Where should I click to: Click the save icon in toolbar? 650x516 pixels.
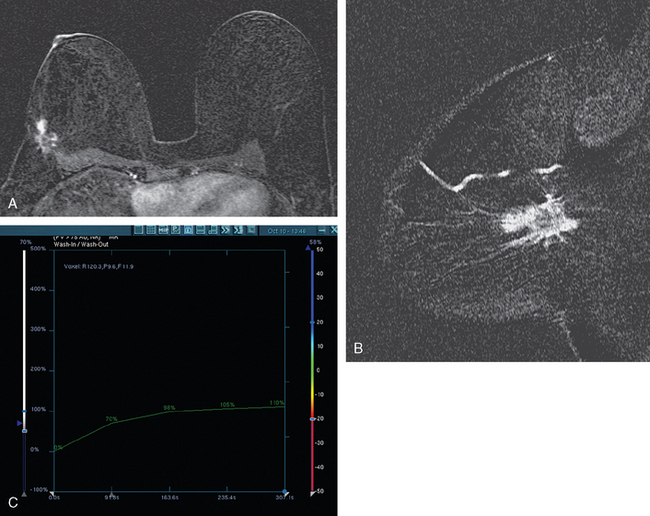pos(203,230)
